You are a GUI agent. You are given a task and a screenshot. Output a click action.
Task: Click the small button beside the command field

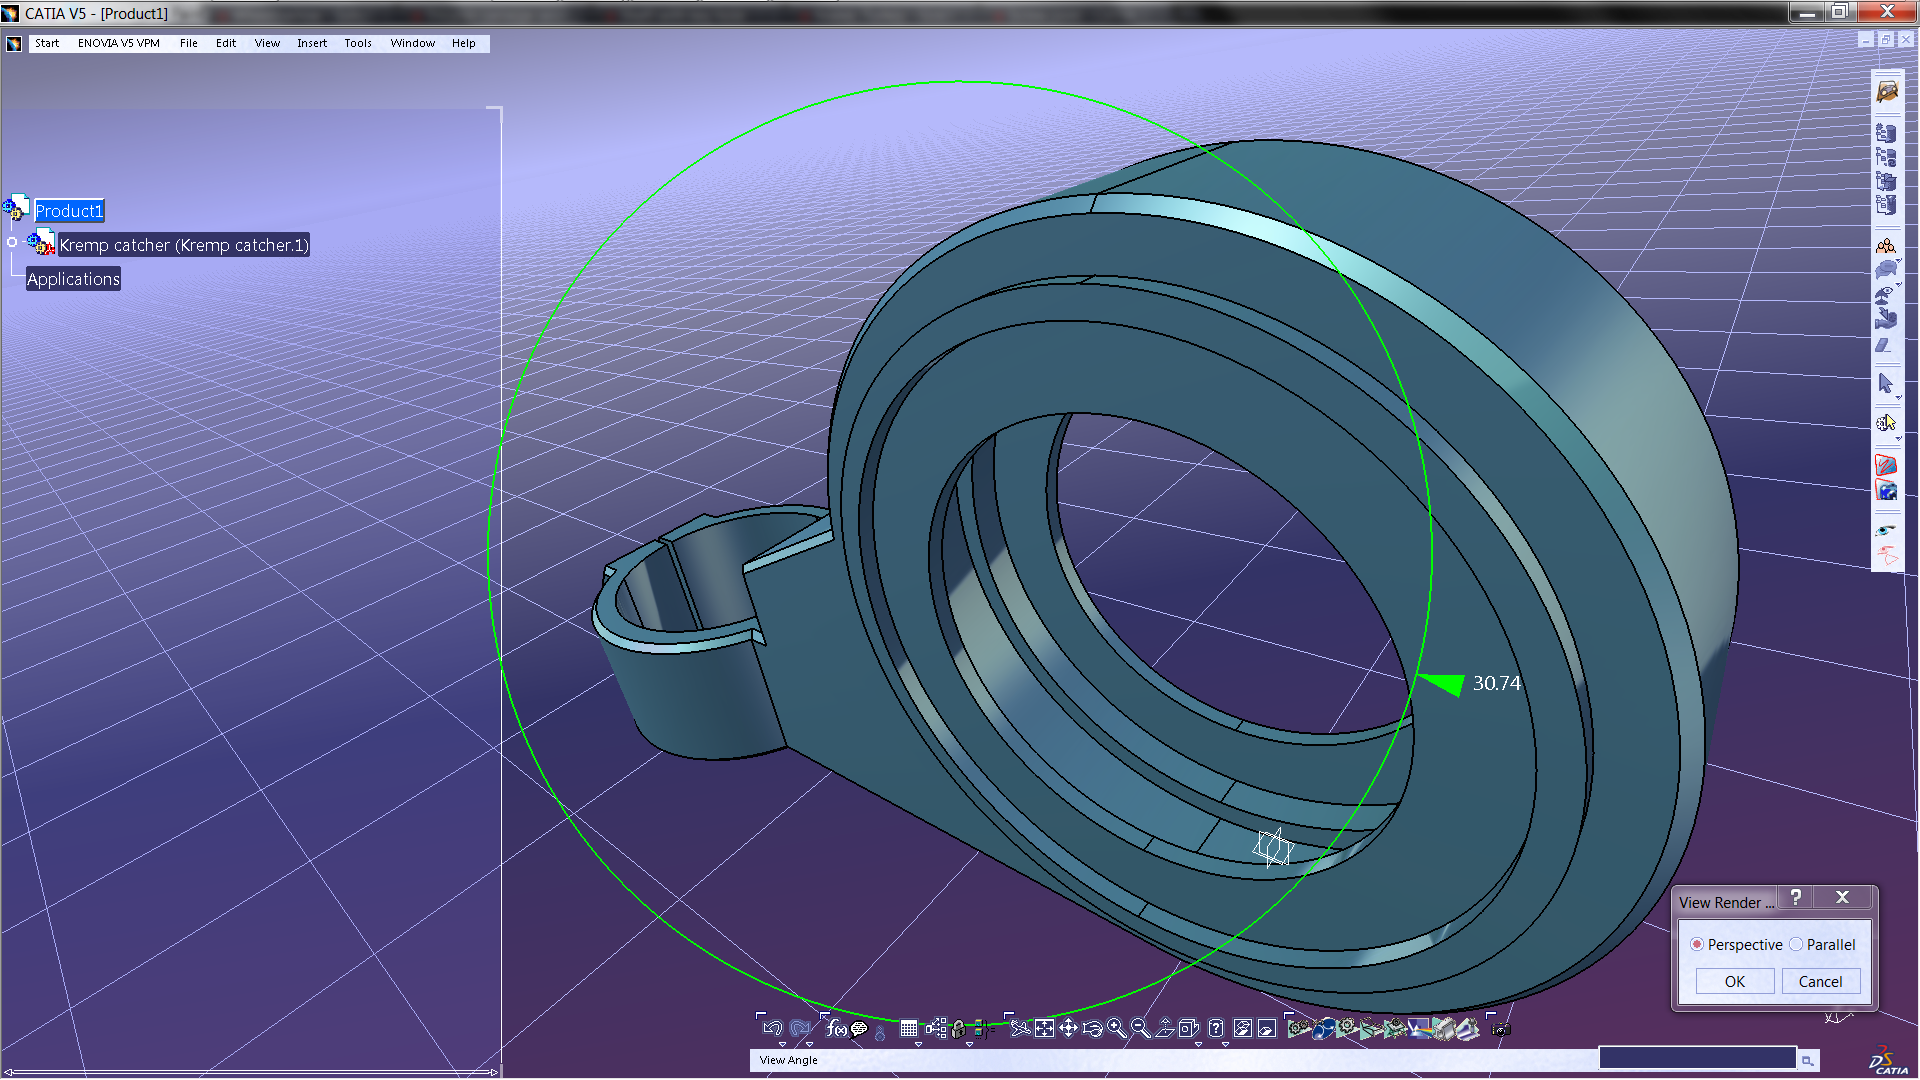click(x=1807, y=1060)
